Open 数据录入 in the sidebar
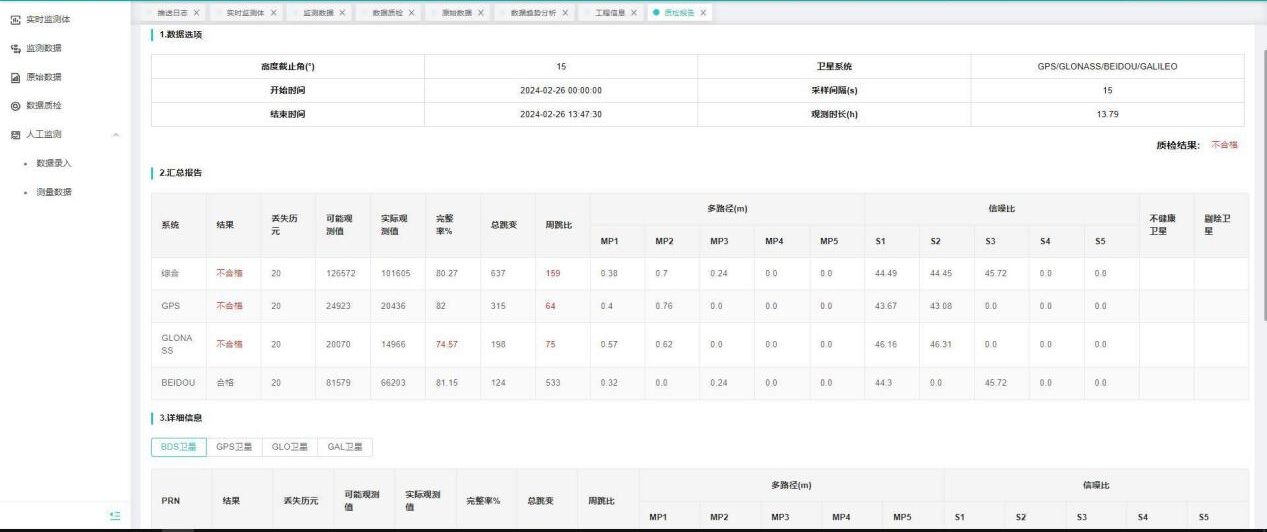 (x=54, y=163)
